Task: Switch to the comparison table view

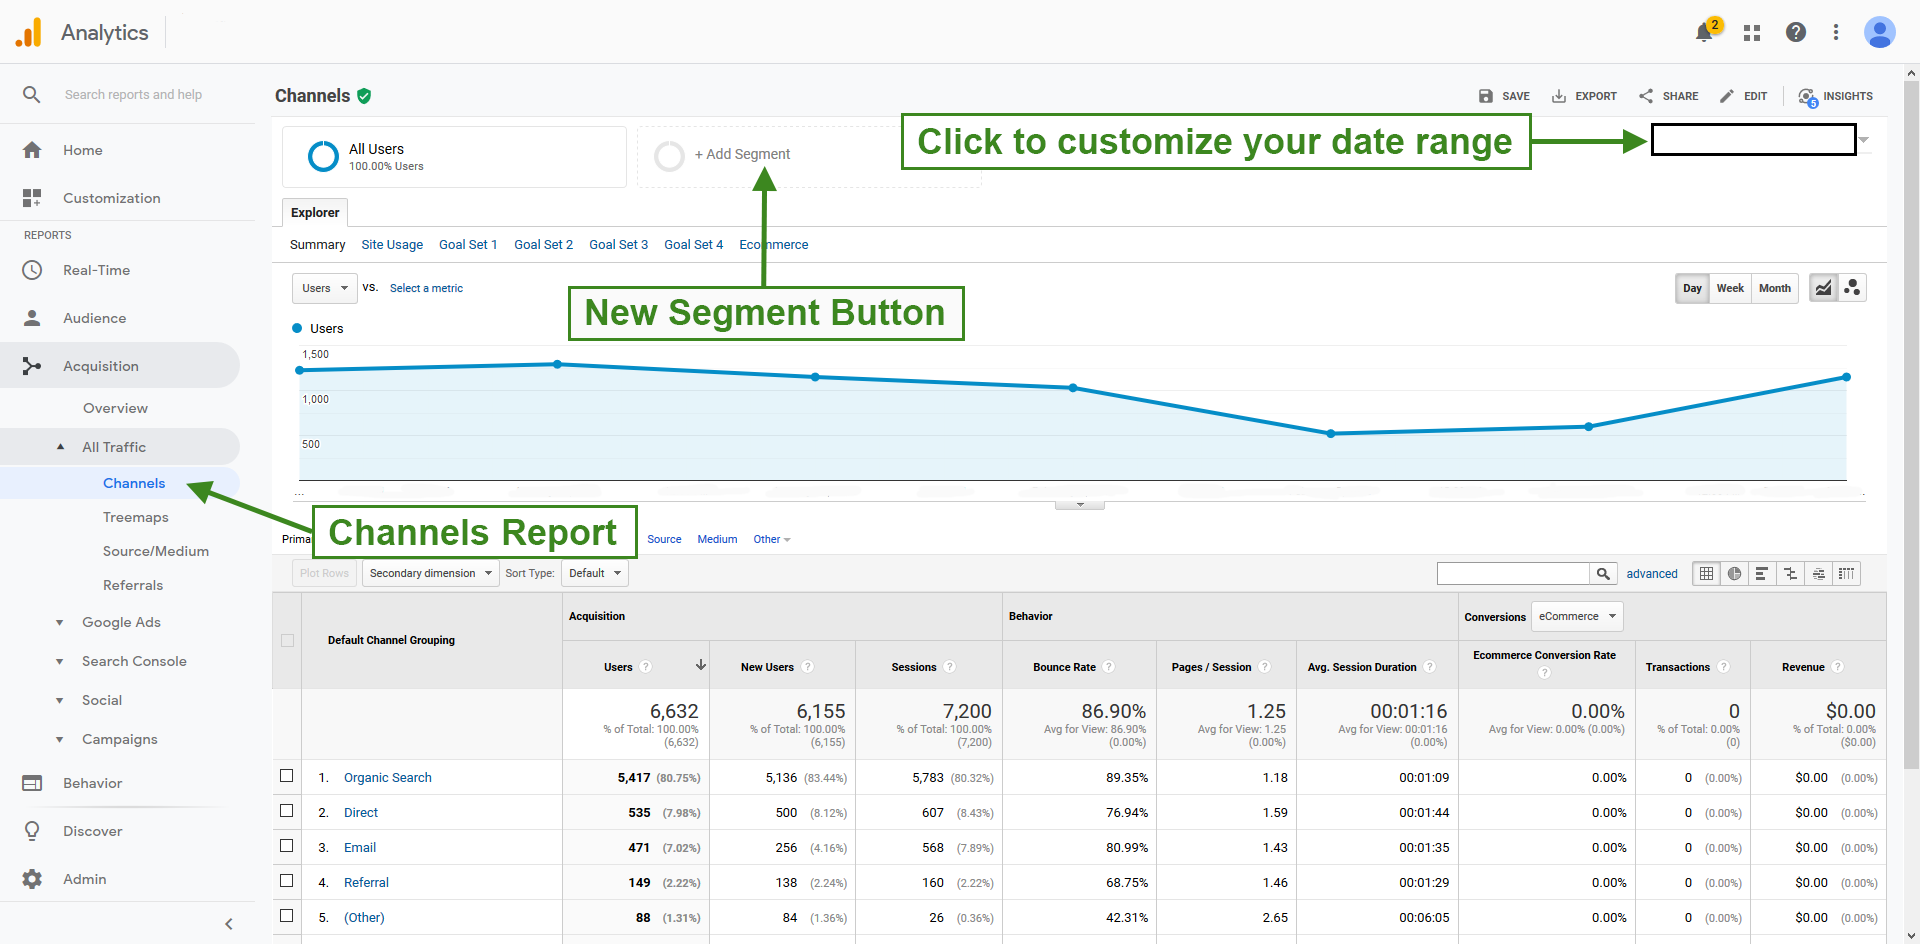Action: (1789, 573)
